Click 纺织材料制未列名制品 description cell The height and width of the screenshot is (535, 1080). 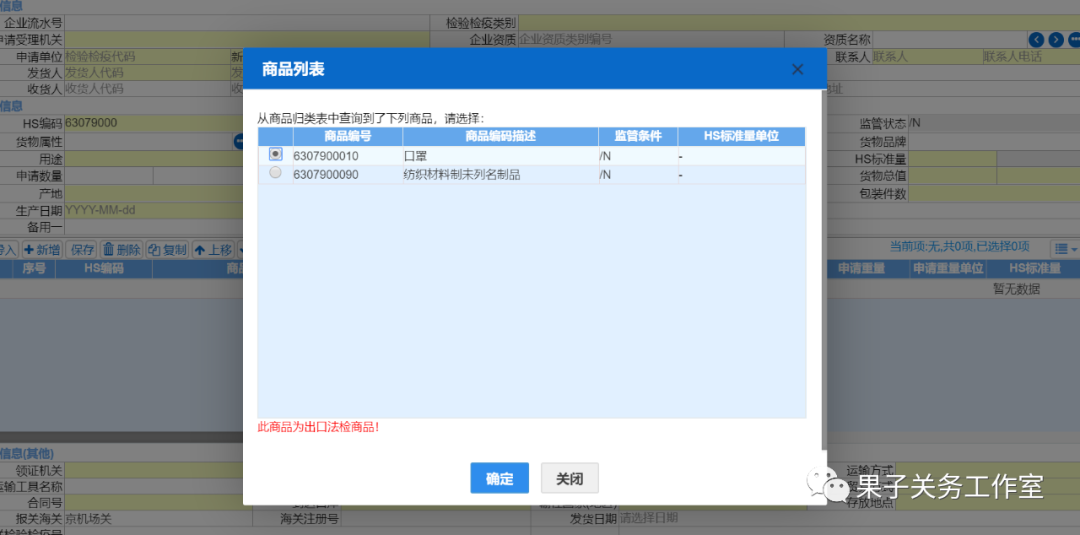tap(500, 175)
